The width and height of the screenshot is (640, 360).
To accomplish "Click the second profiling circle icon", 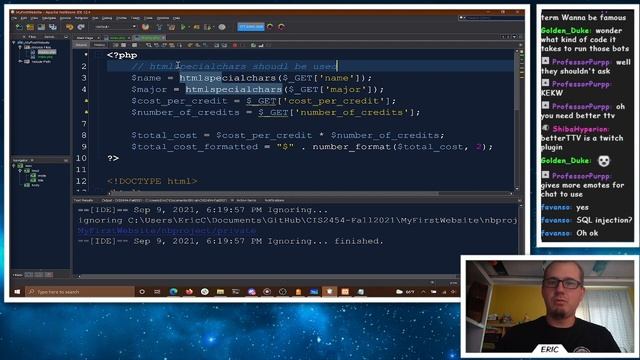I will click(282, 27).
